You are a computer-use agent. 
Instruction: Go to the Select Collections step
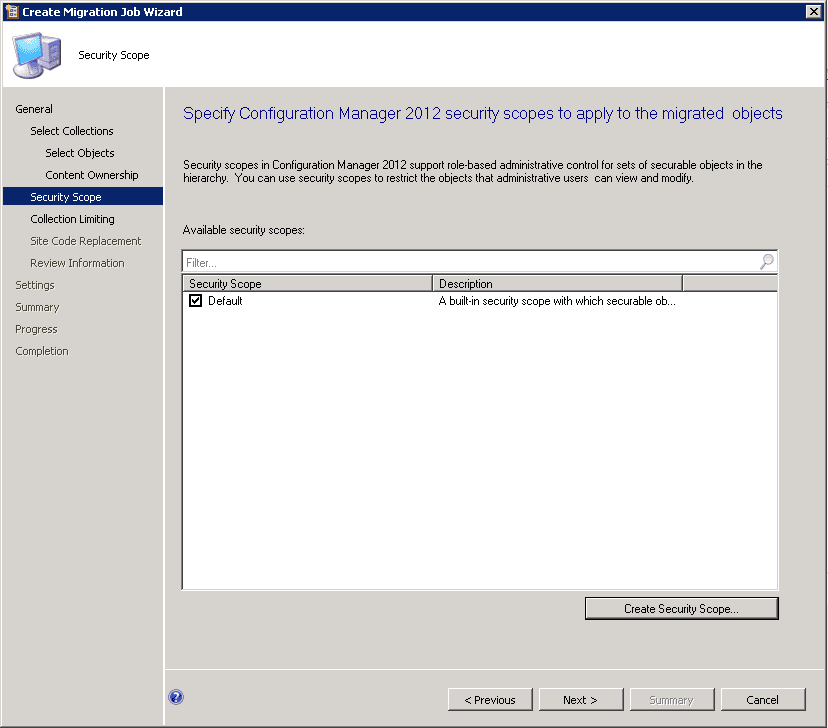pyautogui.click(x=72, y=131)
